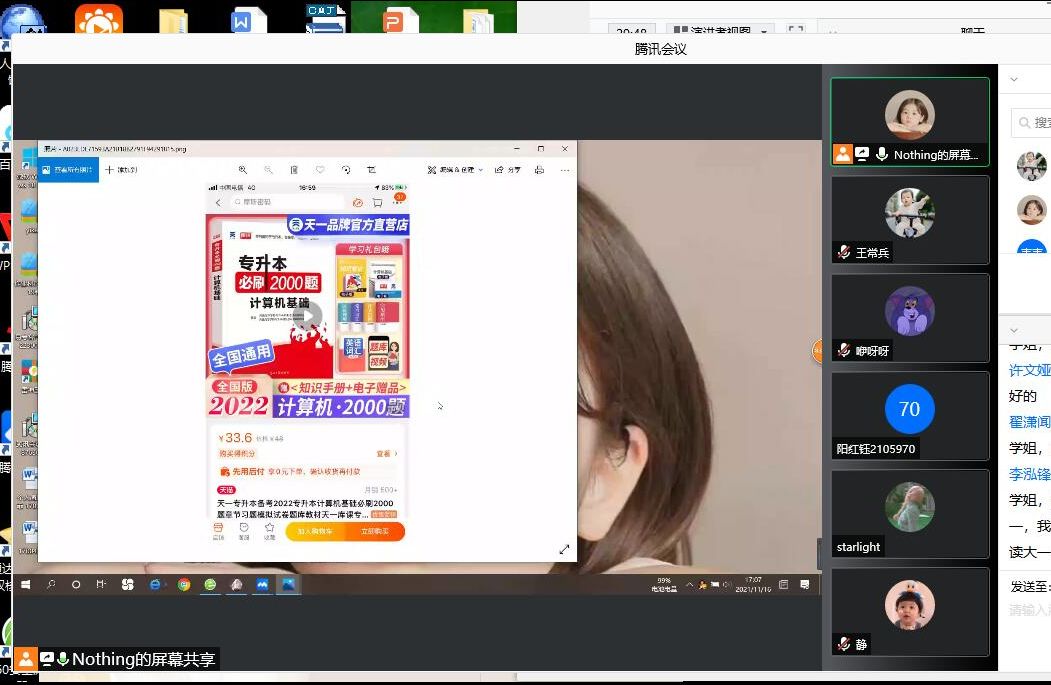The image size is (1051, 685).
Task: Click the video play button on product image
Action: pyautogui.click(x=307, y=316)
